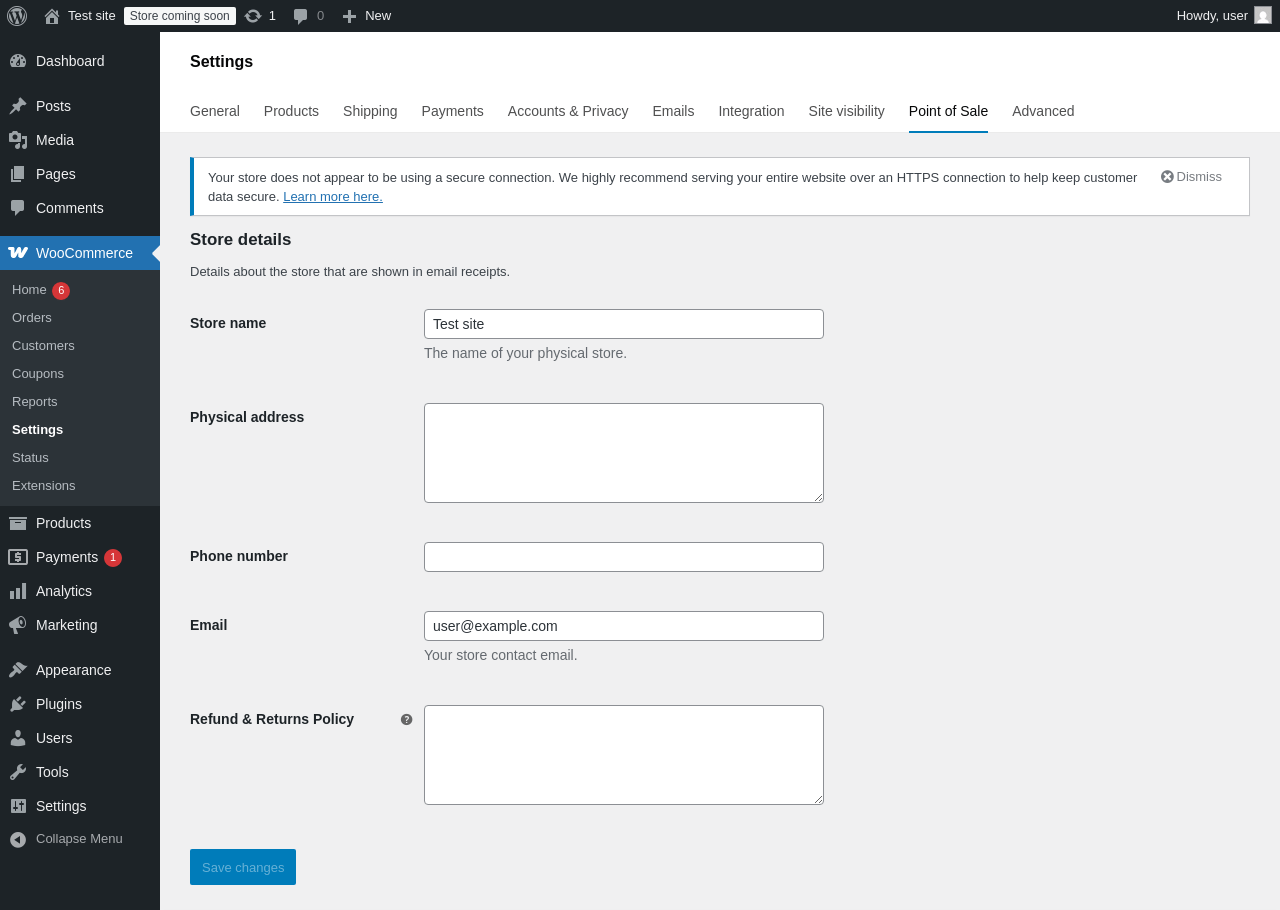The width and height of the screenshot is (1280, 910).
Task: Click the Pages icon in sidebar
Action: point(18,174)
